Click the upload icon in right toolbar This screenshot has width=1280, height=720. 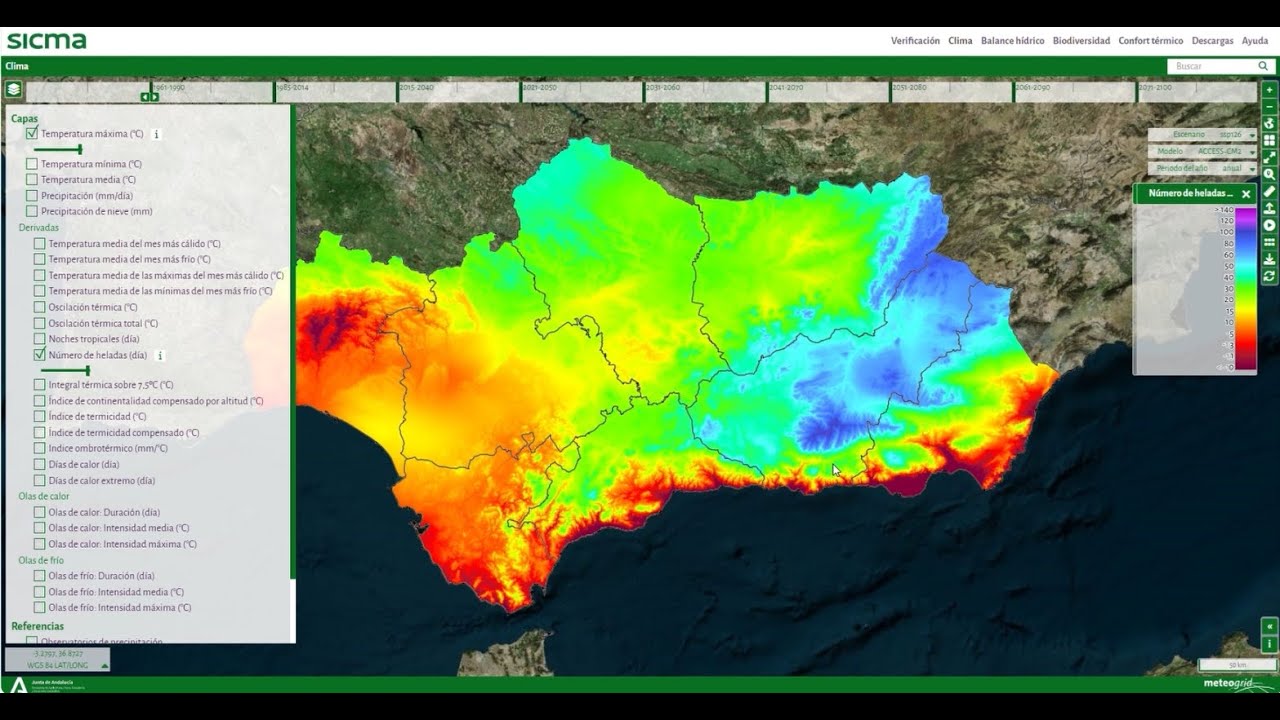[x=1270, y=208]
